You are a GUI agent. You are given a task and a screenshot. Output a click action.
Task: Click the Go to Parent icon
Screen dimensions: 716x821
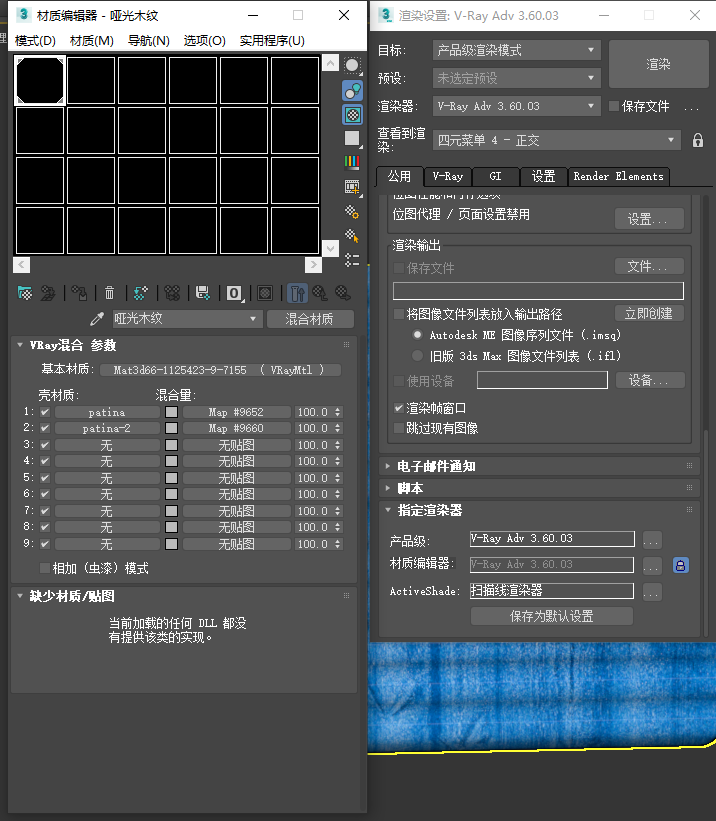pyautogui.click(x=320, y=293)
